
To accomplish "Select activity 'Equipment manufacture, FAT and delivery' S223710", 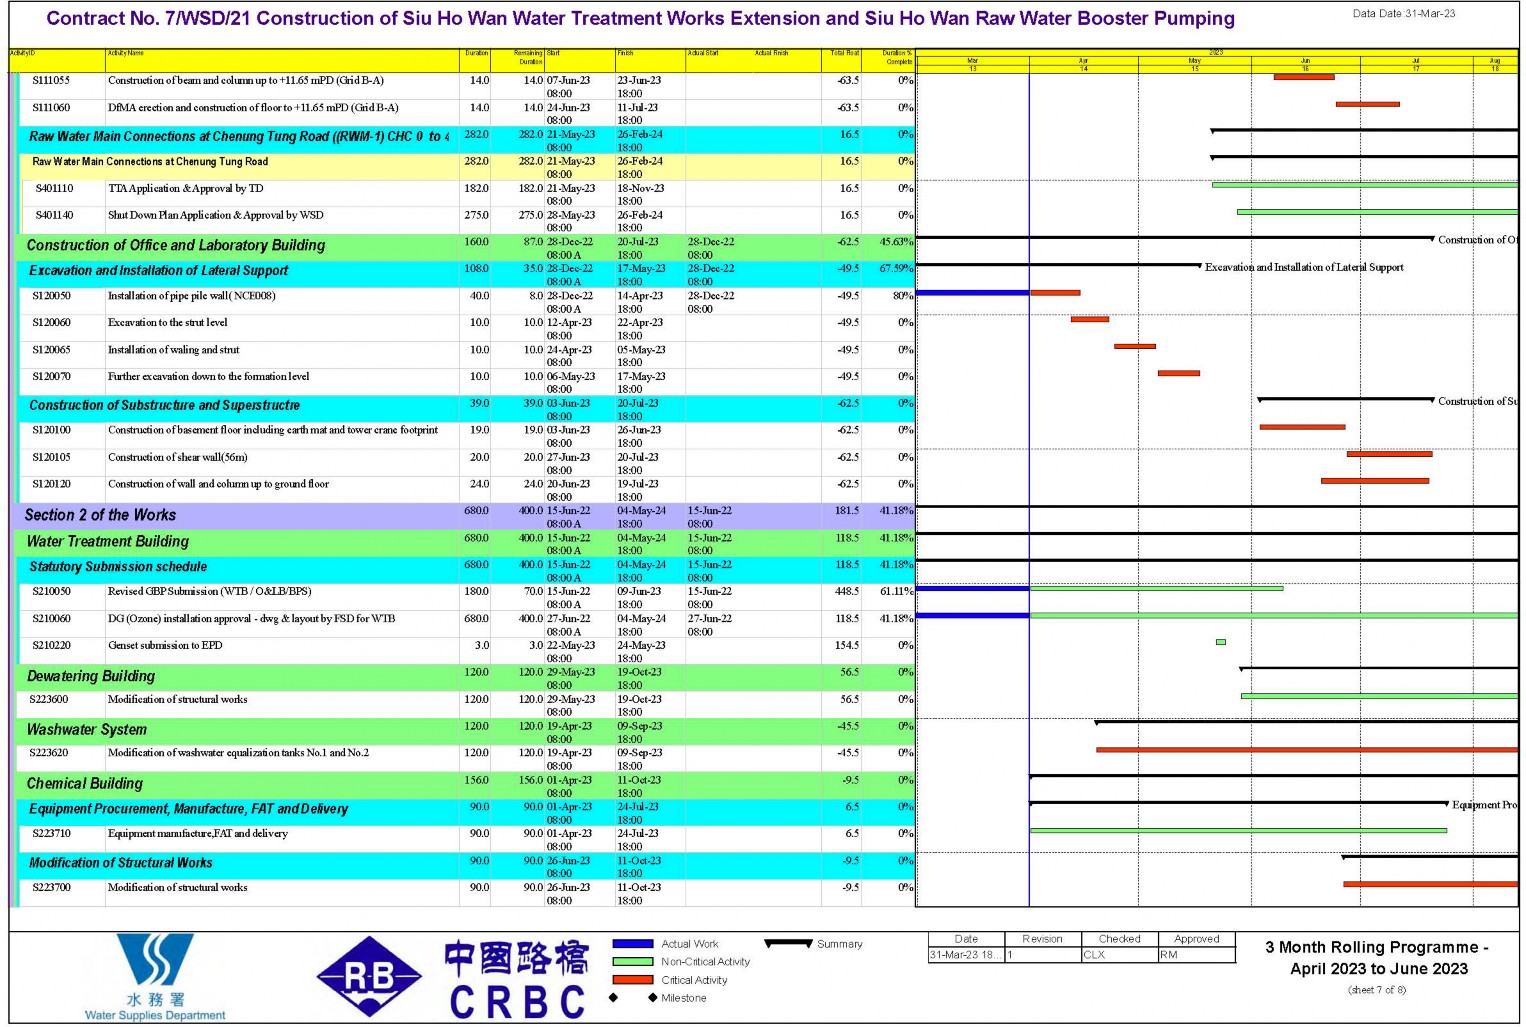I will (197, 834).
